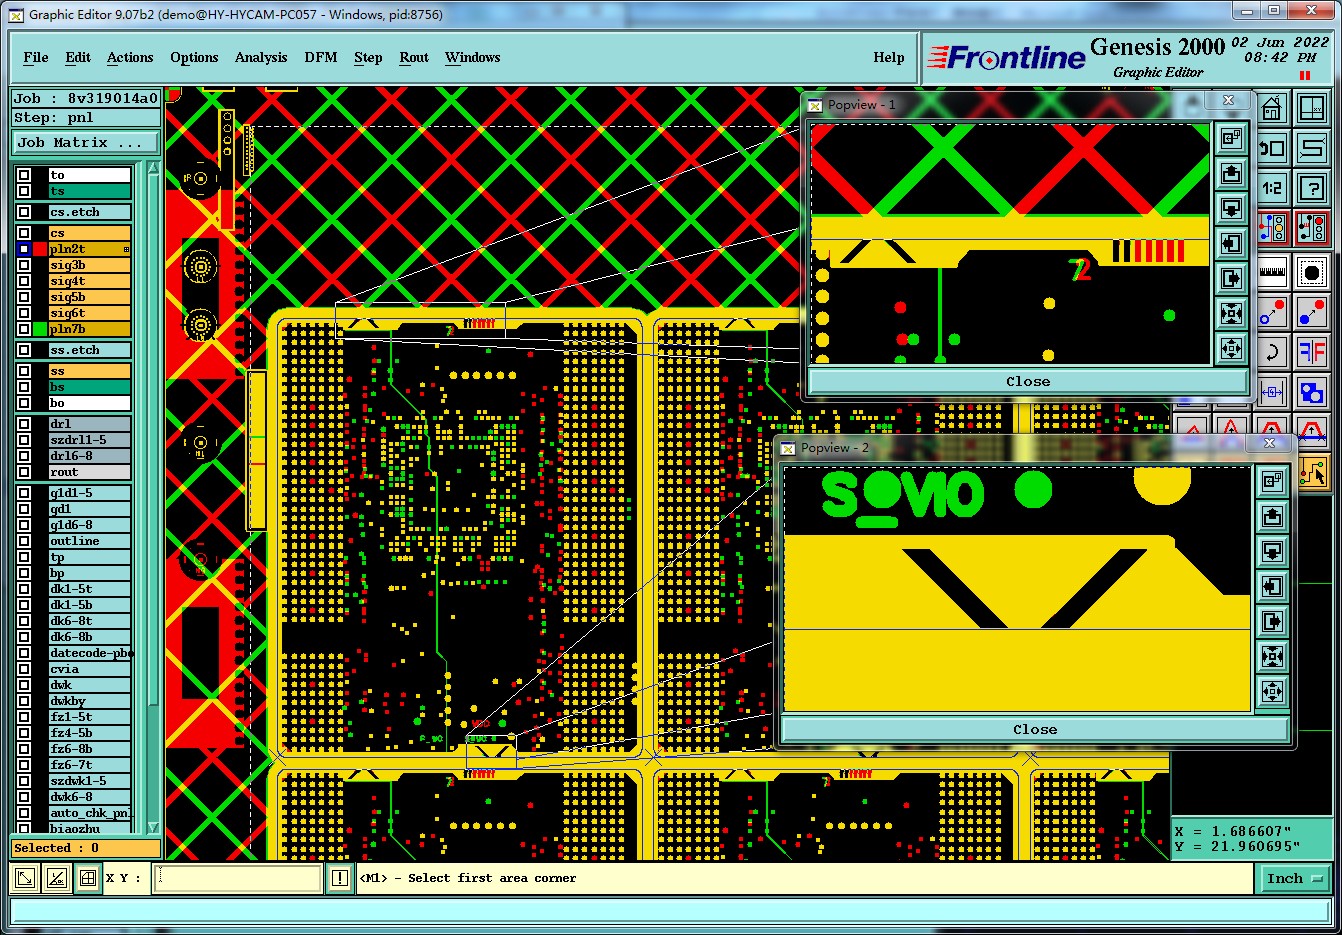Click pan right icon in Popview 1
Viewport: 1342px width, 935px height.
pos(1232,279)
